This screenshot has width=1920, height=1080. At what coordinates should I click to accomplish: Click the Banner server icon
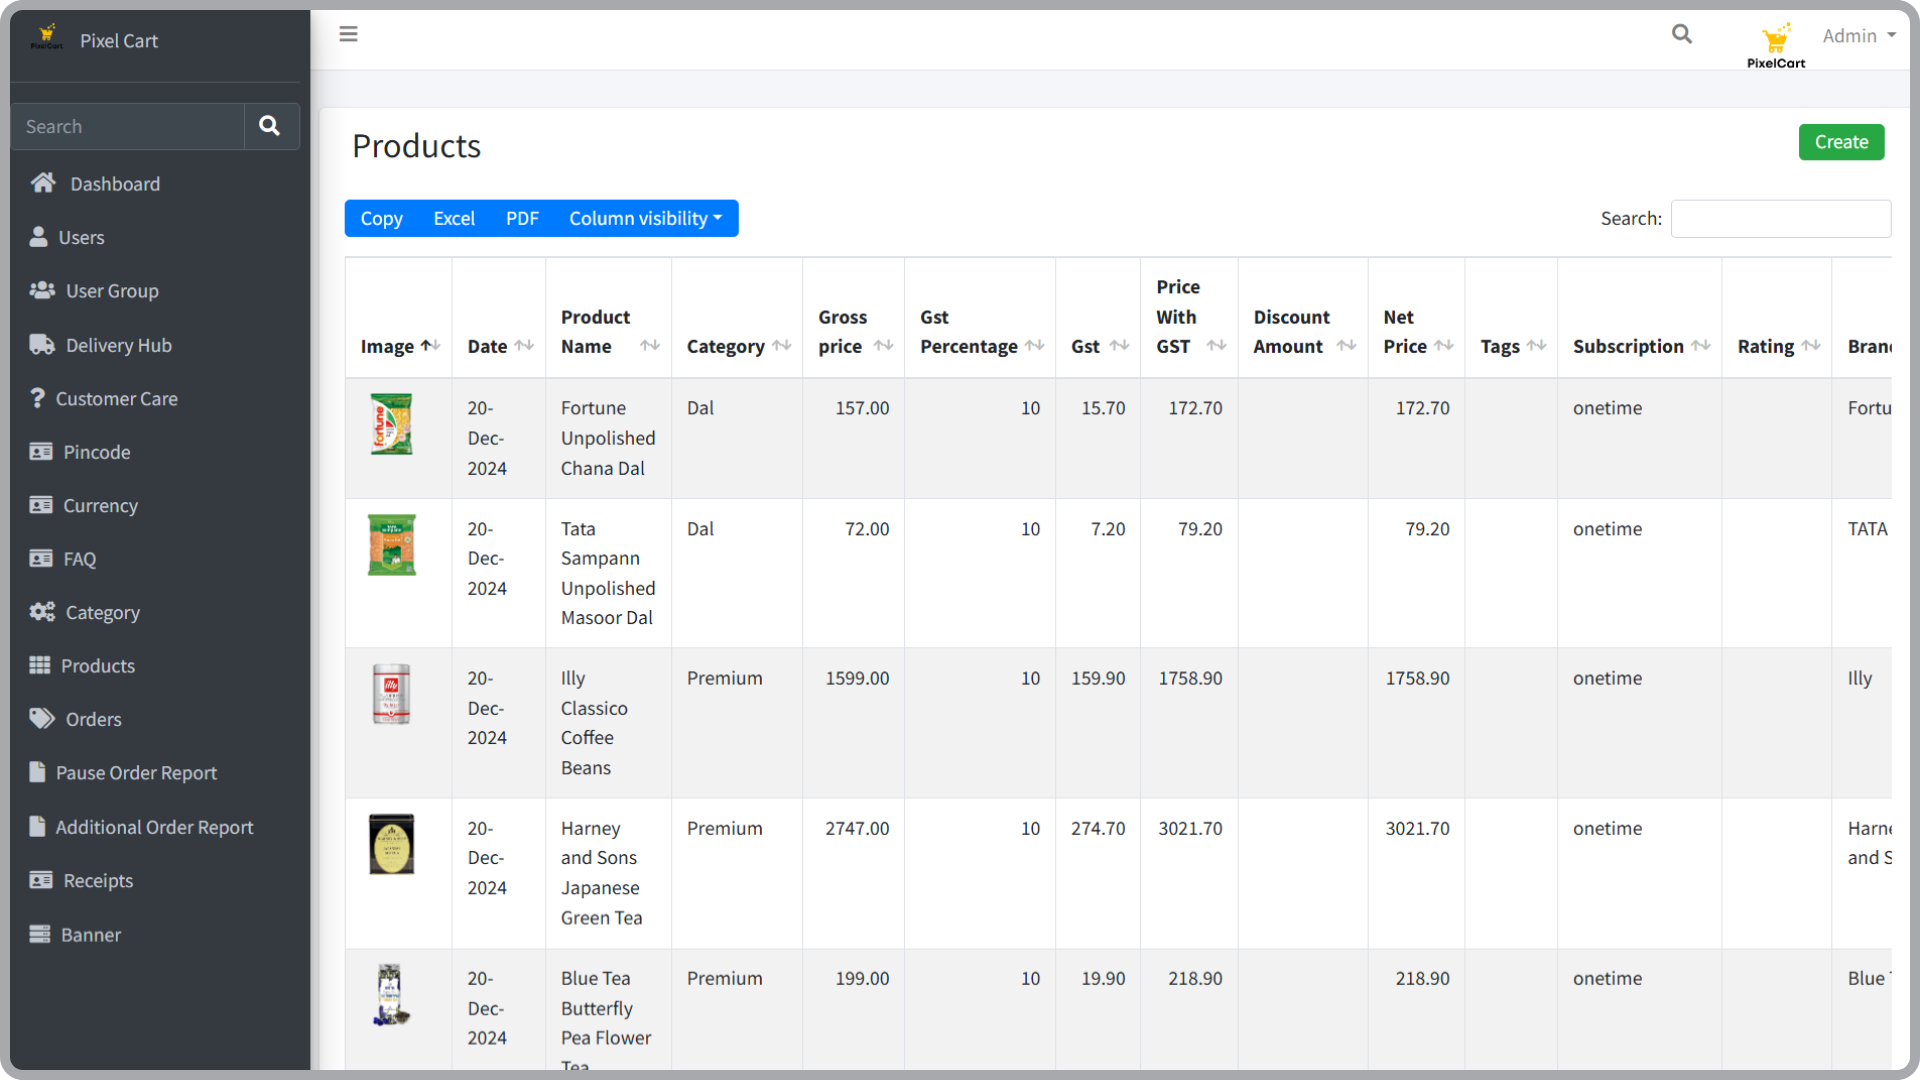point(39,934)
